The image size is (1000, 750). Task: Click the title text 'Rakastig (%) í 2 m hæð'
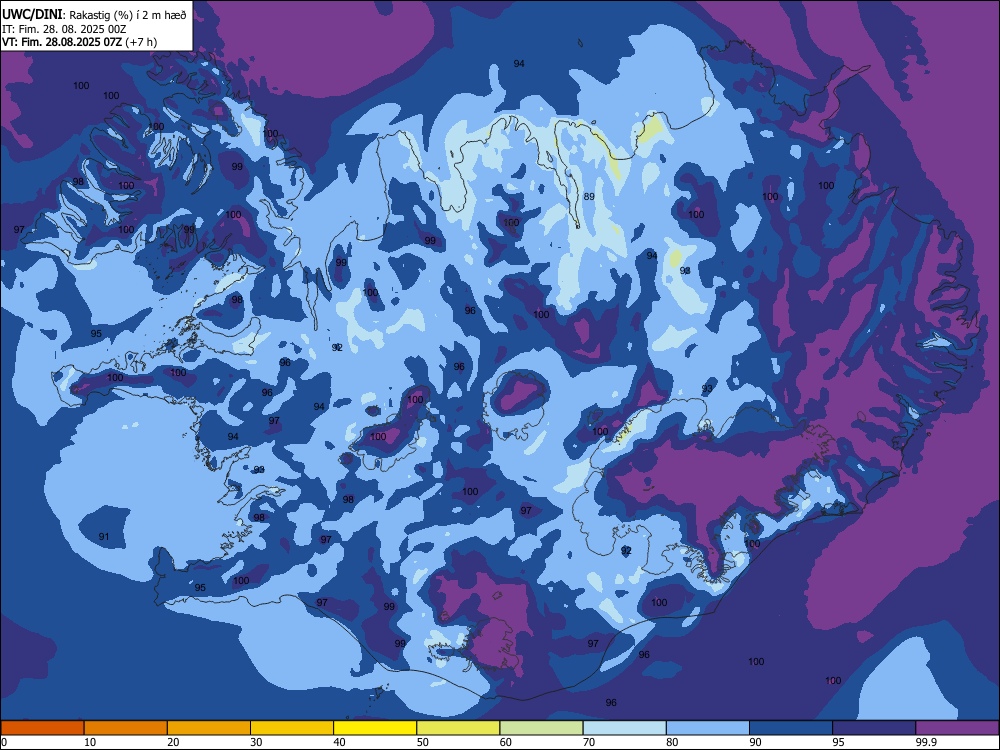128,15
